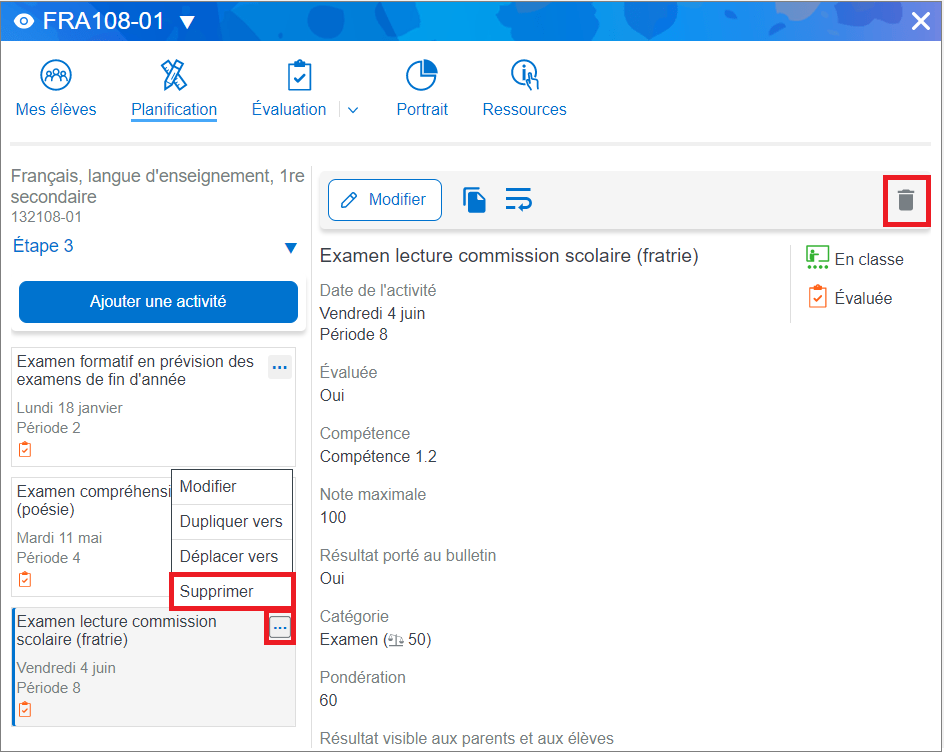The image size is (944, 753).
Task: Switch to the Planification tab
Action: (x=174, y=109)
